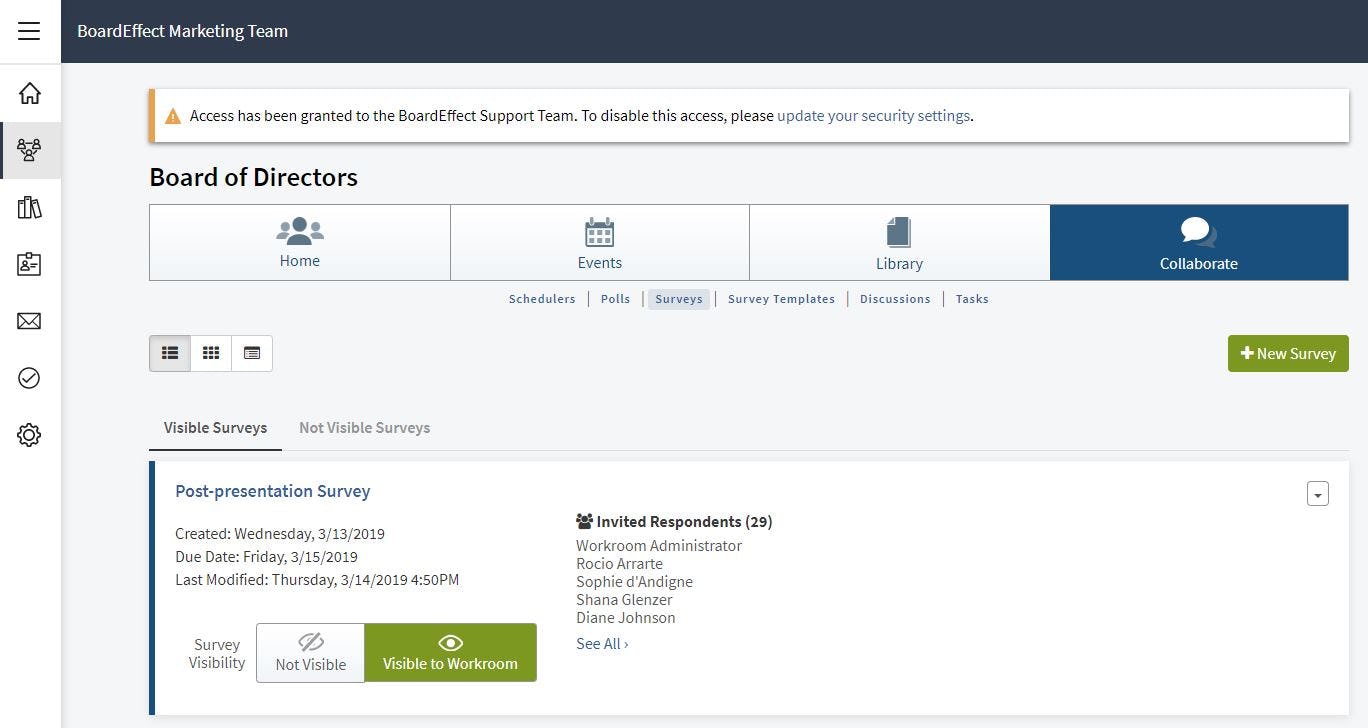Open the Settings gear icon
The width and height of the screenshot is (1368, 728).
click(x=30, y=434)
